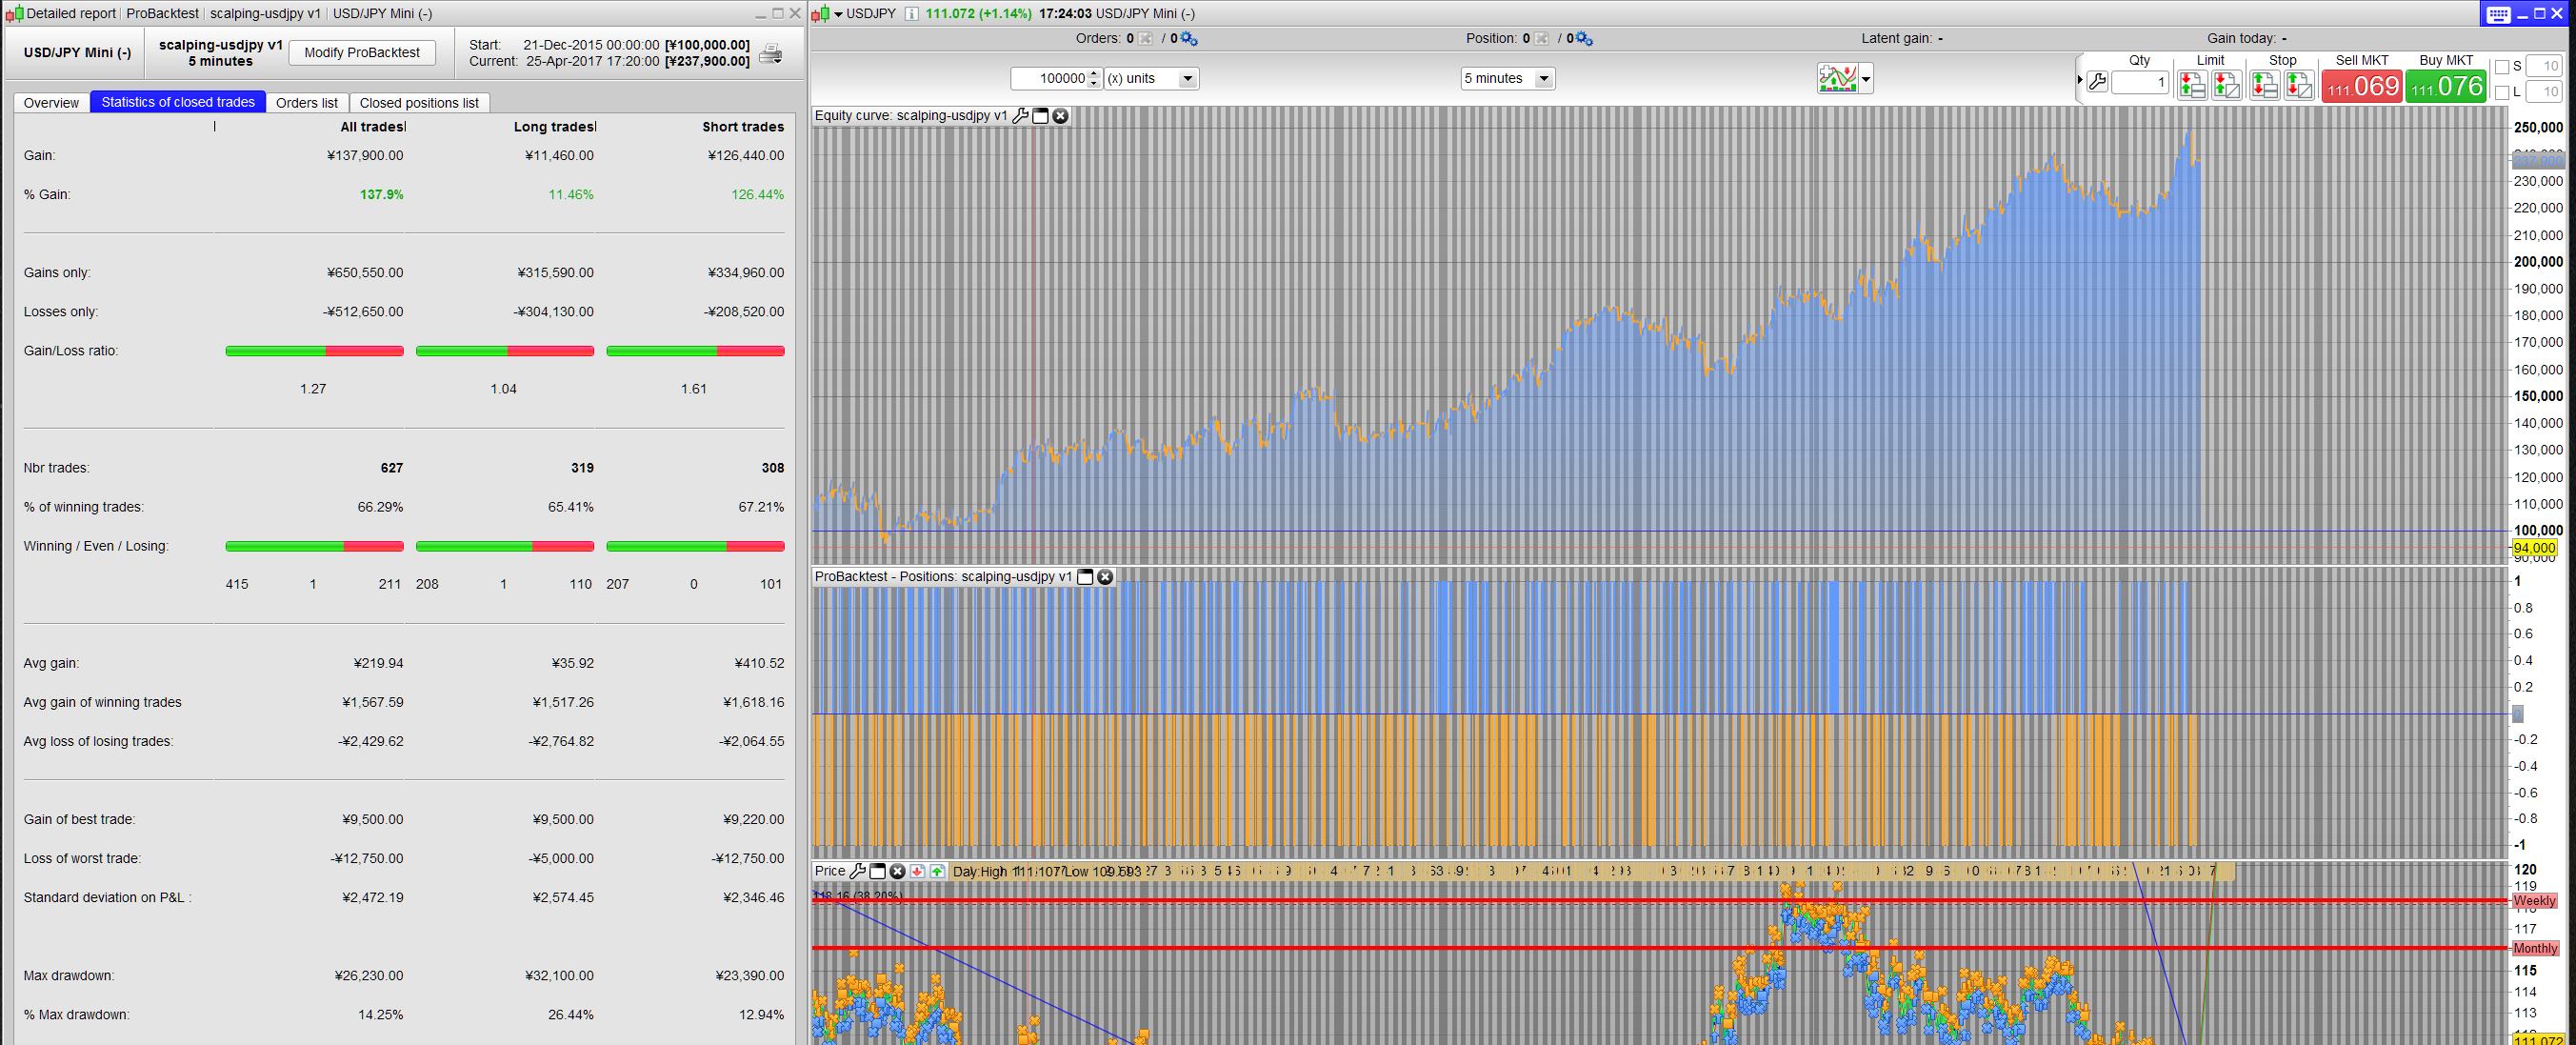Open trading toolbar wrench settings

pyautogui.click(x=2097, y=82)
